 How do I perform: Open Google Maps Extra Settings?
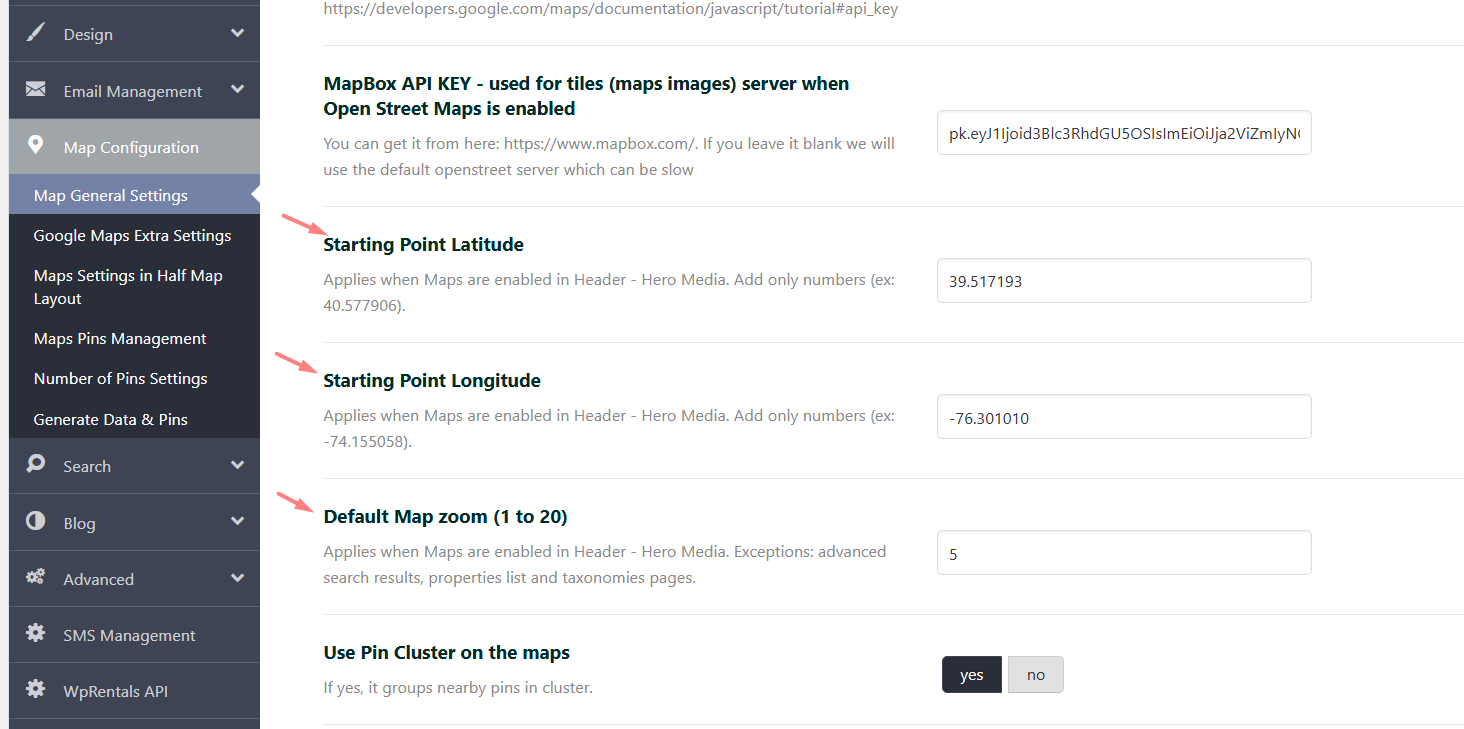click(x=132, y=236)
